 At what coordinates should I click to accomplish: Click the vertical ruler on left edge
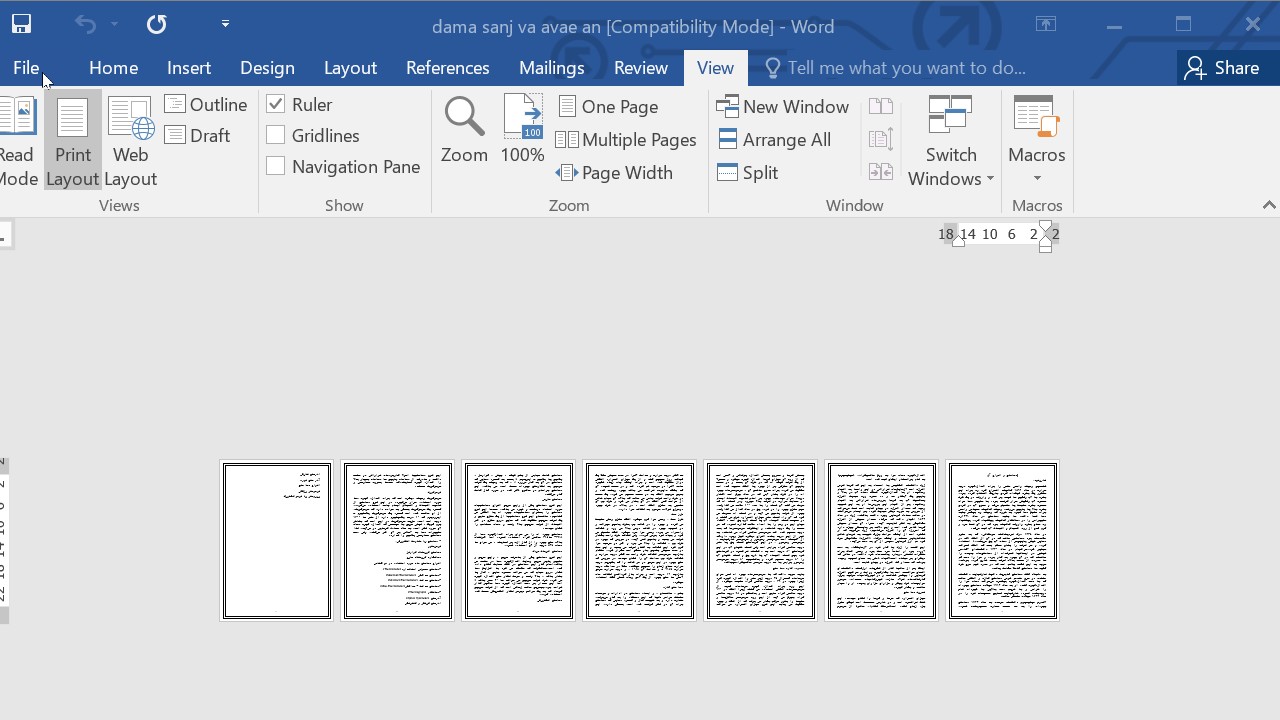4,540
